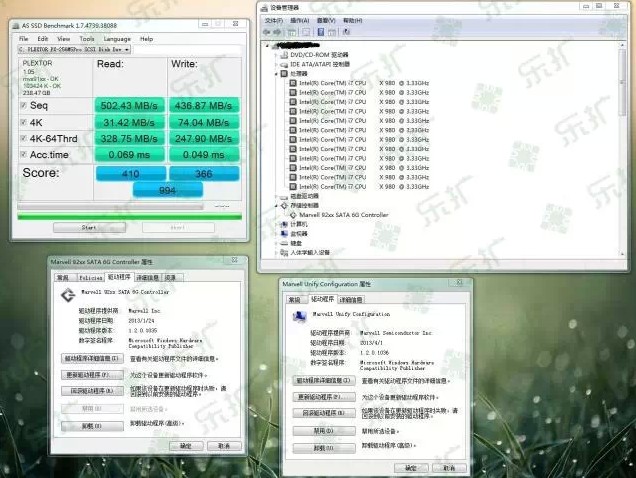Toggle the Seq test checkbox

click(x=24, y=106)
